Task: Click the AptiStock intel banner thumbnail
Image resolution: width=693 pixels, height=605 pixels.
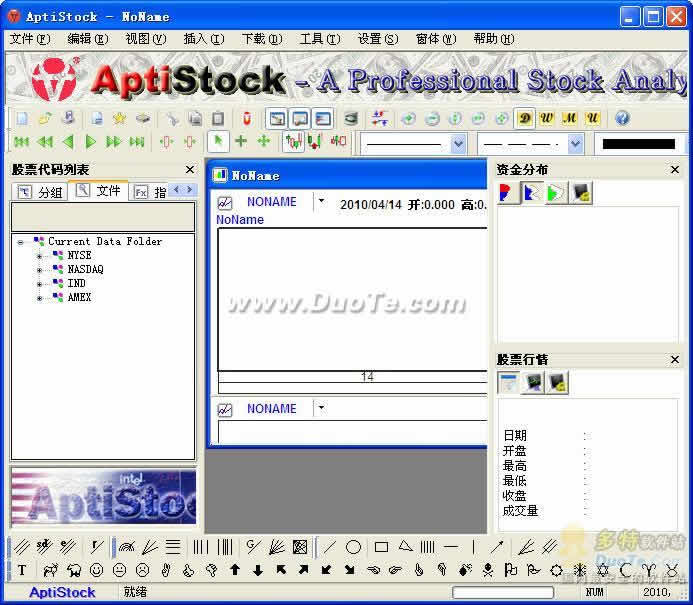Action: (x=103, y=497)
